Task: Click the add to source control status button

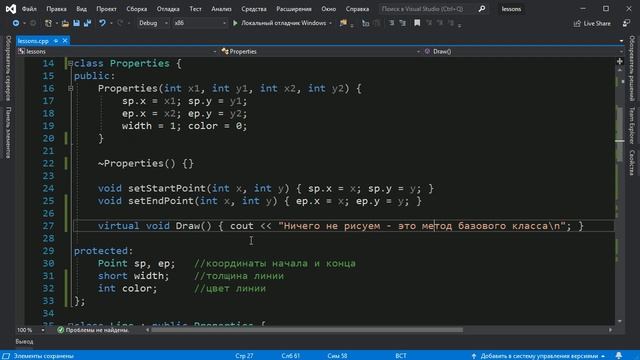Action: click(538, 356)
